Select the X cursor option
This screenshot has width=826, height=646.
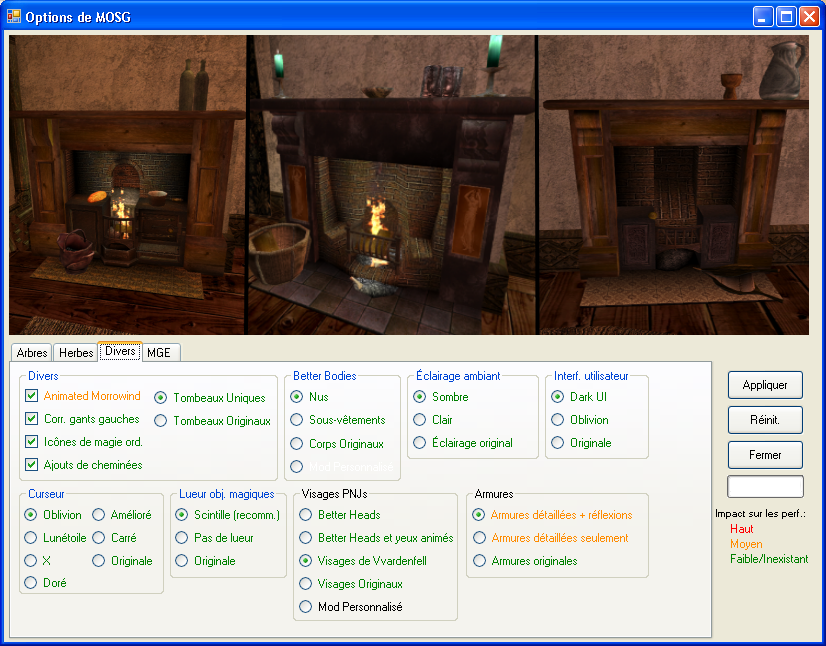coord(31,560)
